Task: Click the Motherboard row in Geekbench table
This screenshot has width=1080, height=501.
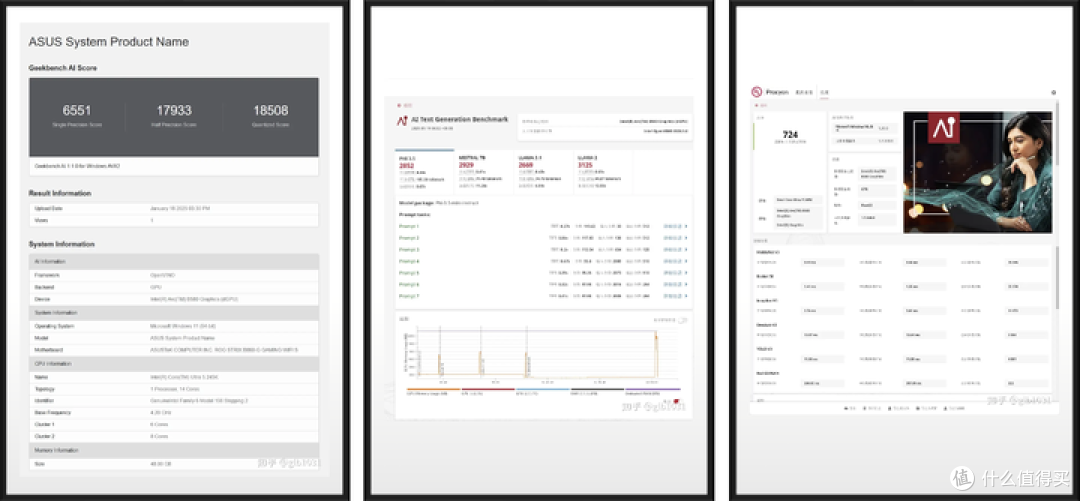Action: [174, 351]
